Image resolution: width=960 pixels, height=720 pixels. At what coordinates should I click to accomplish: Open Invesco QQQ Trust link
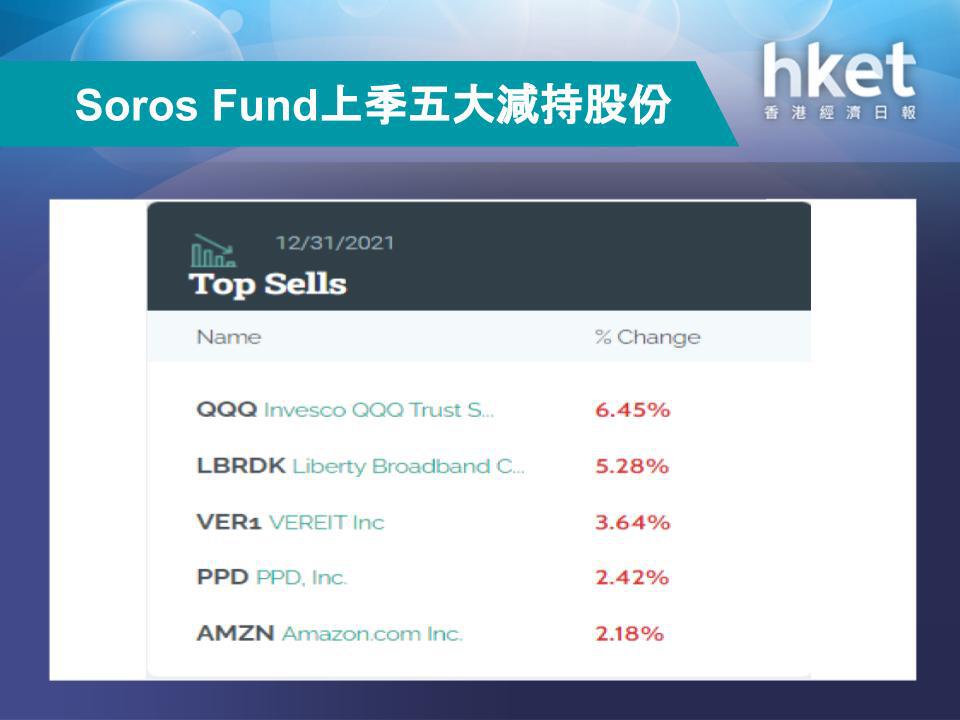point(378,410)
